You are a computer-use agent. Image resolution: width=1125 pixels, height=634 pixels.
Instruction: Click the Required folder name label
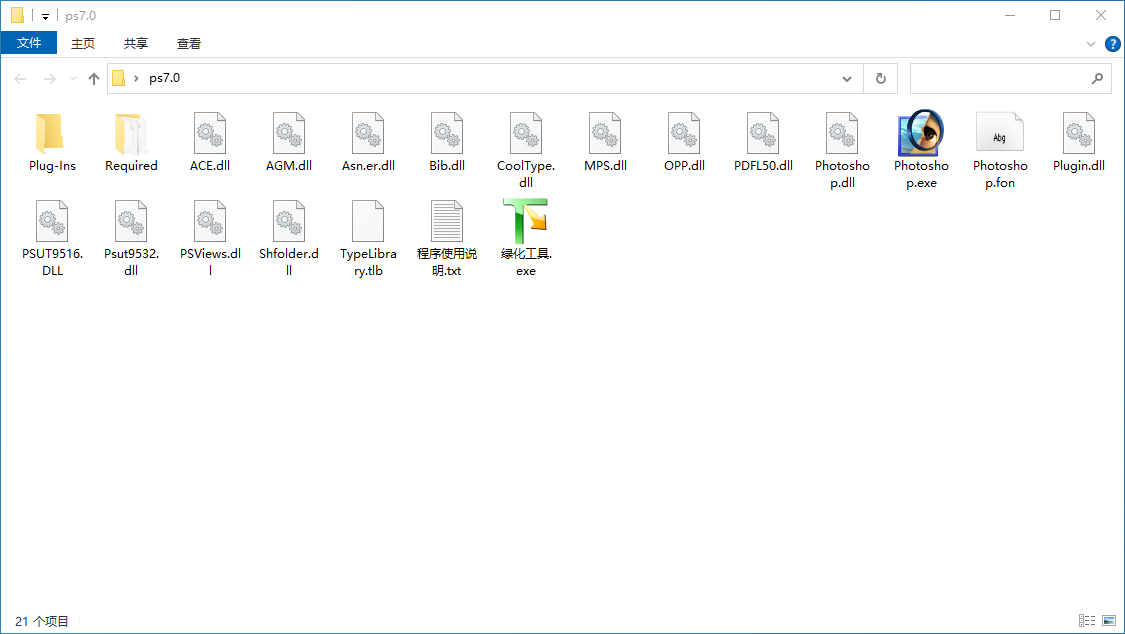[131, 166]
